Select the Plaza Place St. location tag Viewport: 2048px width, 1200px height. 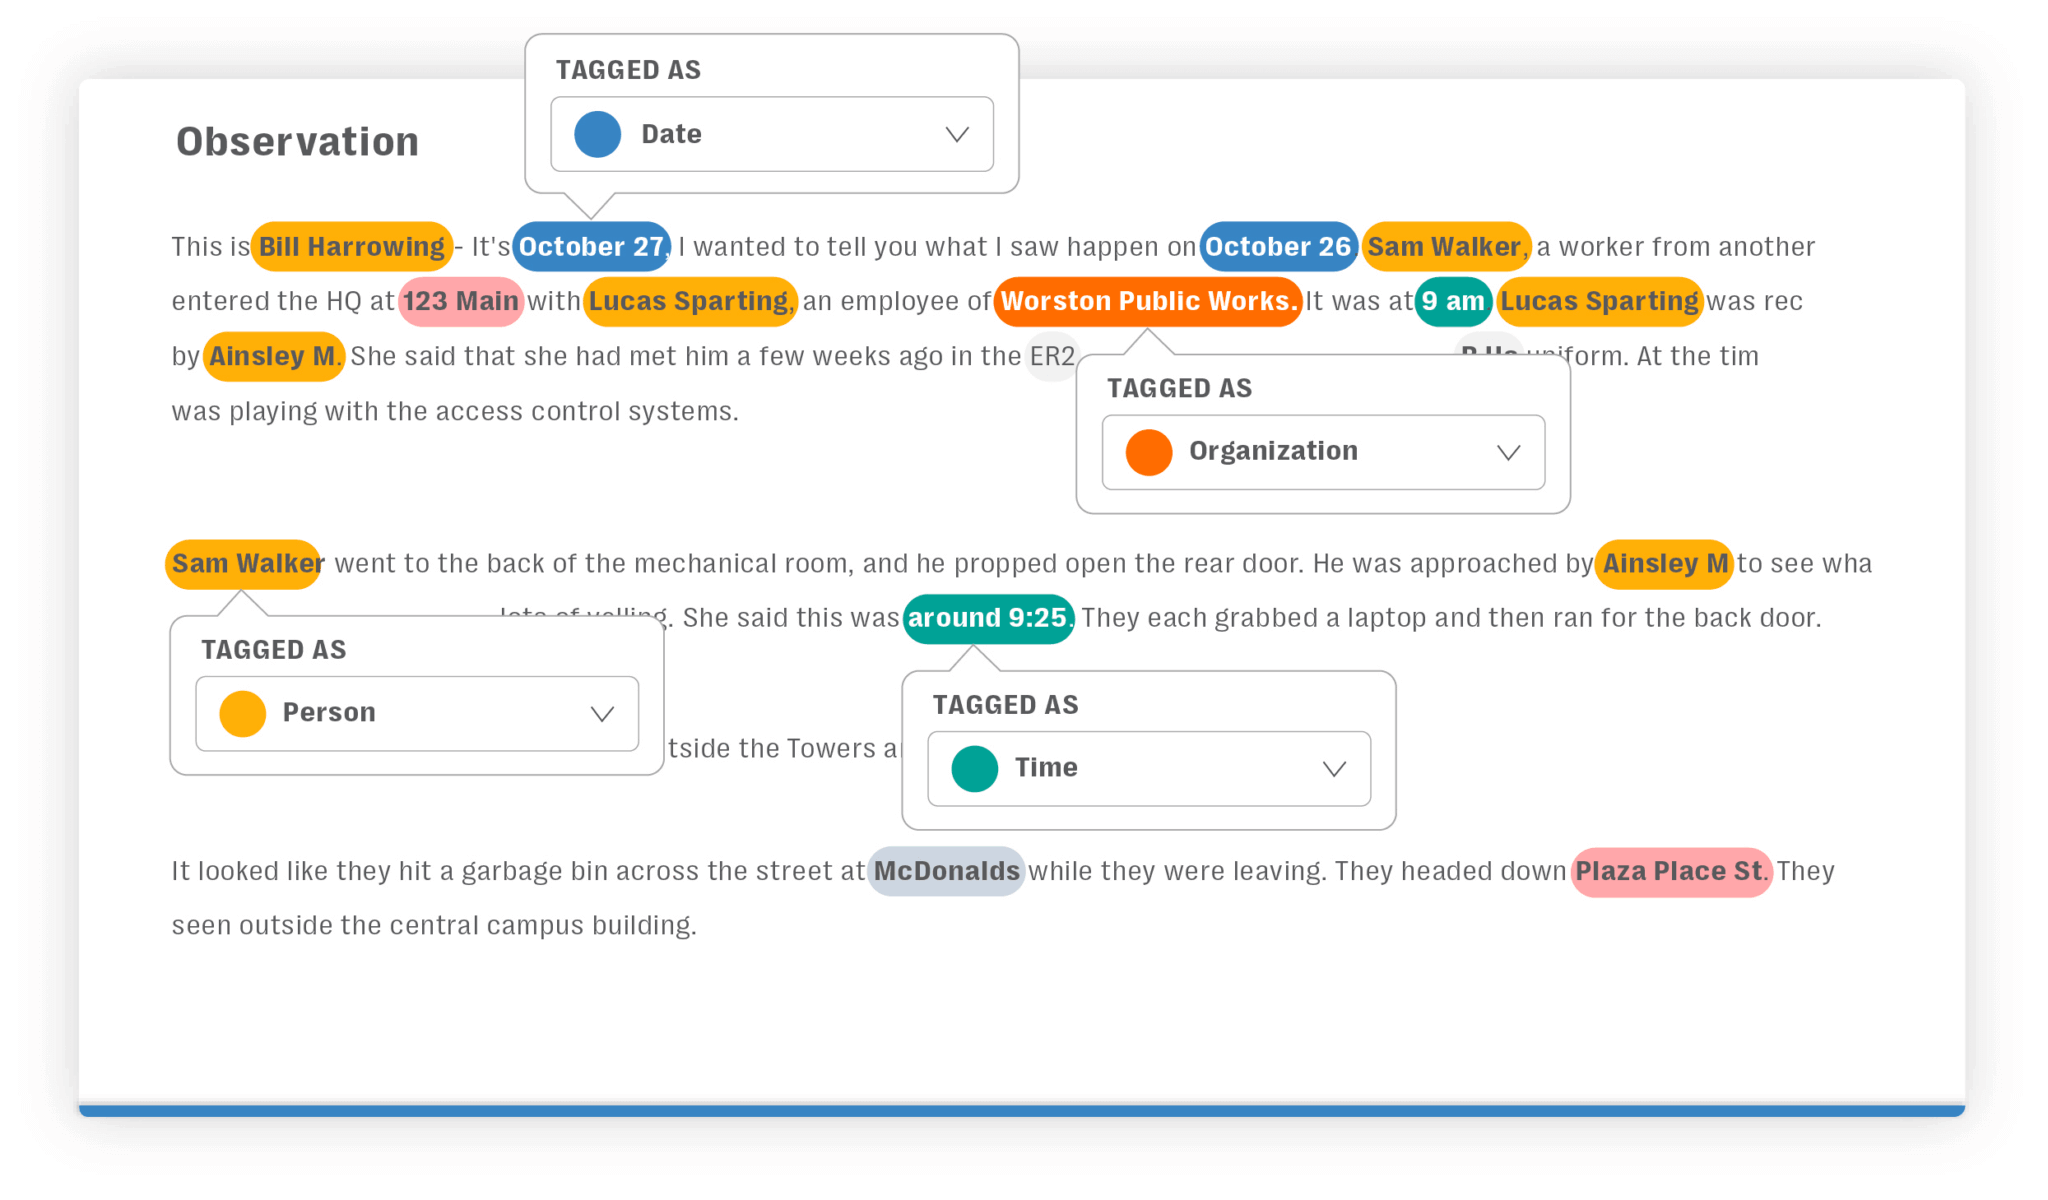point(1670,871)
